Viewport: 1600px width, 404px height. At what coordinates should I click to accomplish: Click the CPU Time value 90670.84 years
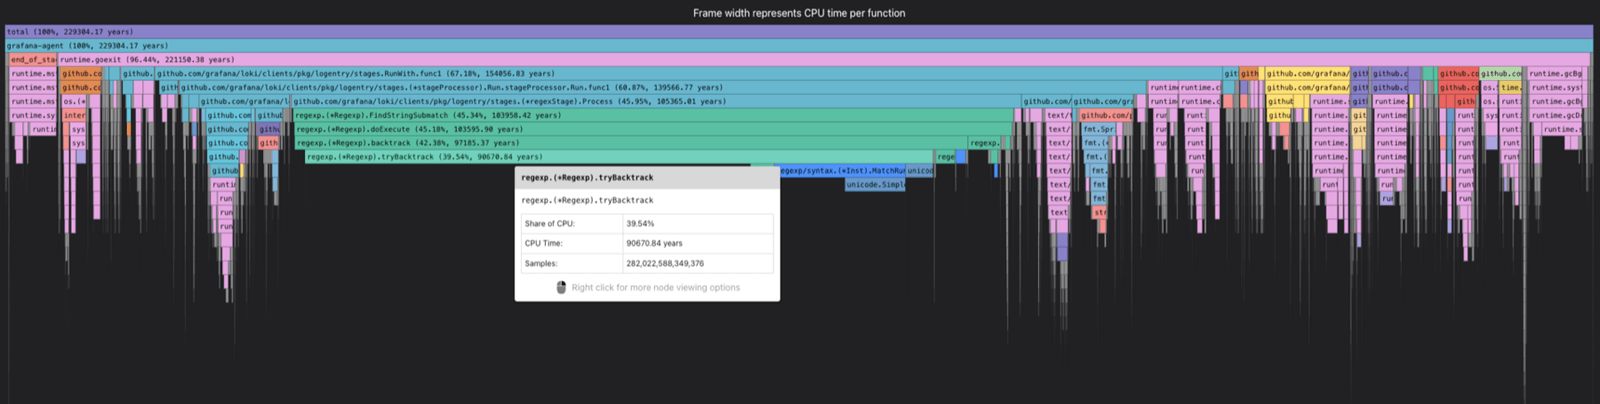pyautogui.click(x=655, y=243)
